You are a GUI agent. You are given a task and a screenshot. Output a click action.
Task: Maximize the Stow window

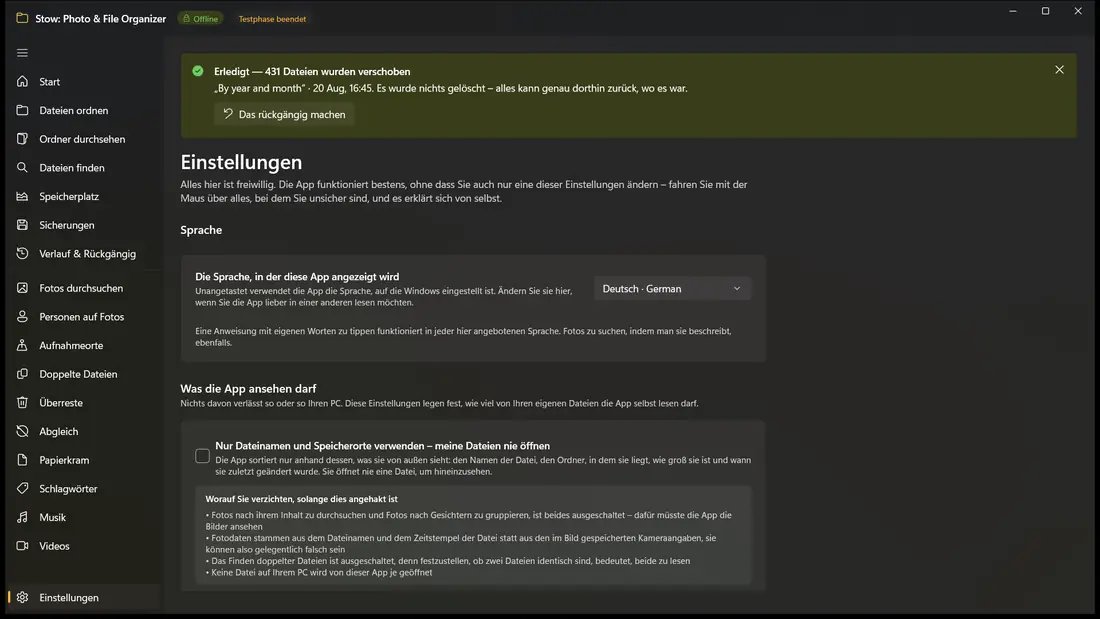click(1045, 11)
